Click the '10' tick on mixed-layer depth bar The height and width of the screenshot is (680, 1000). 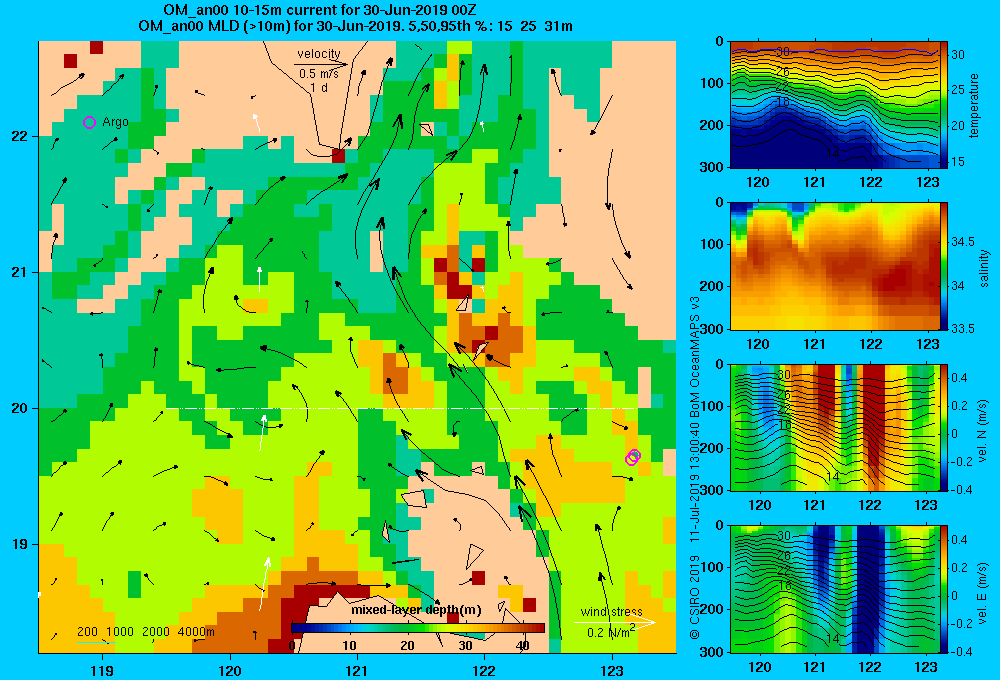click(349, 646)
